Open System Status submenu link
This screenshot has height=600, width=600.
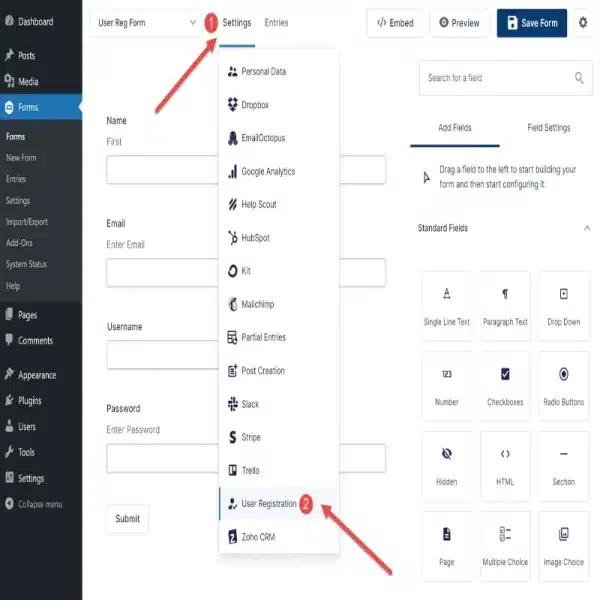tap(26, 264)
